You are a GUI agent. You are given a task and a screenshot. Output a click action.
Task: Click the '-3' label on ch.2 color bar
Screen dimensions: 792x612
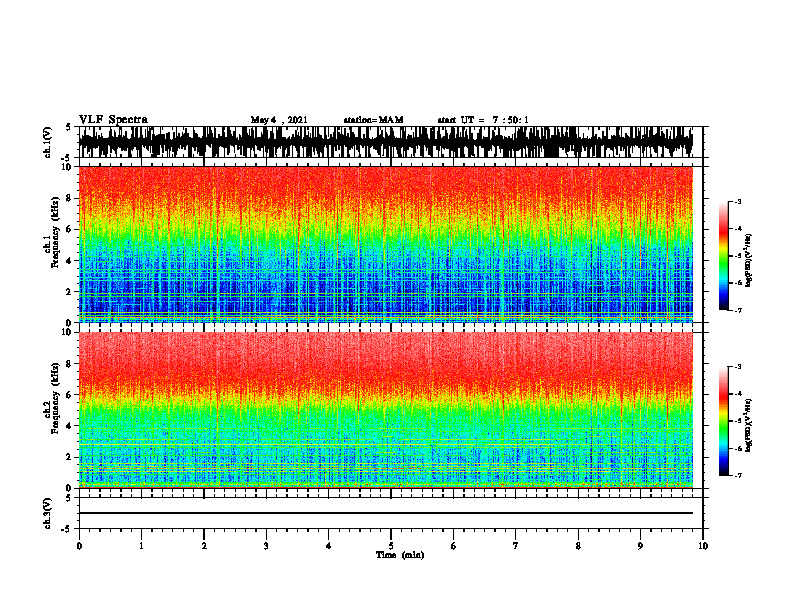(x=737, y=367)
